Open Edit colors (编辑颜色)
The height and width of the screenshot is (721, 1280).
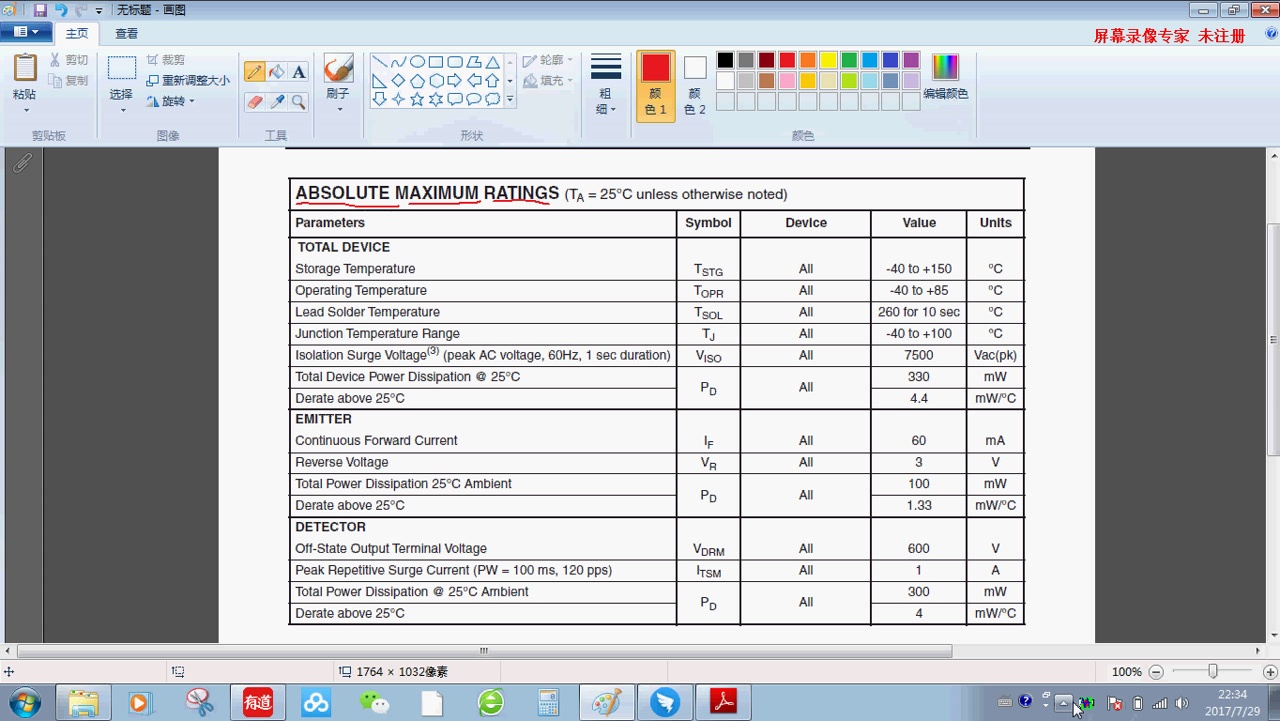[x=945, y=77]
